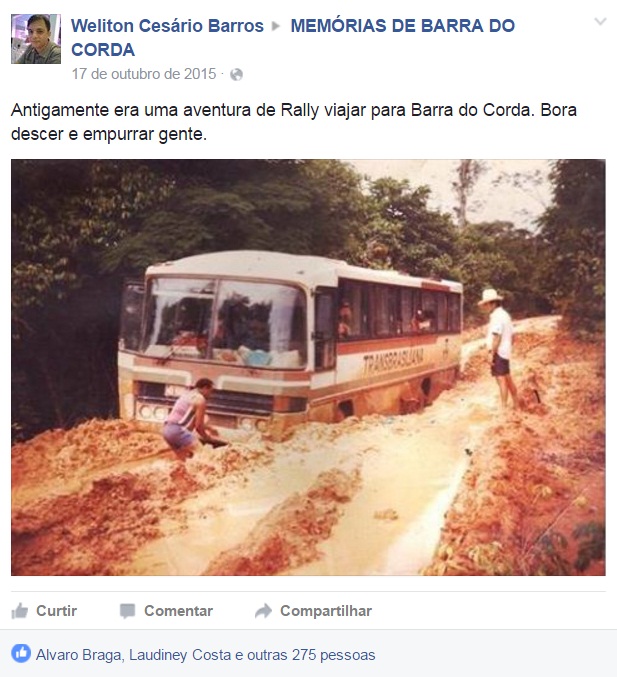Click the arrow between author and group
617x677 pixels.
pos(275,26)
